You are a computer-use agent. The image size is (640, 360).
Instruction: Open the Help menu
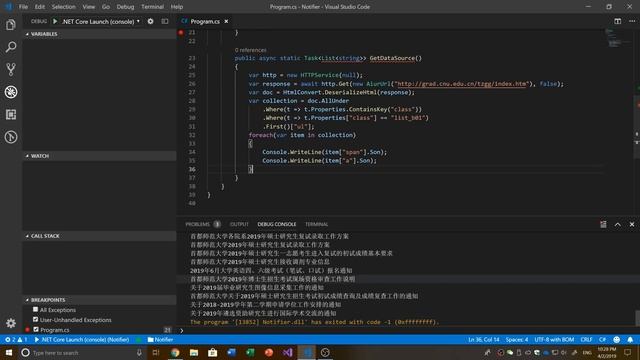coord(177,7)
